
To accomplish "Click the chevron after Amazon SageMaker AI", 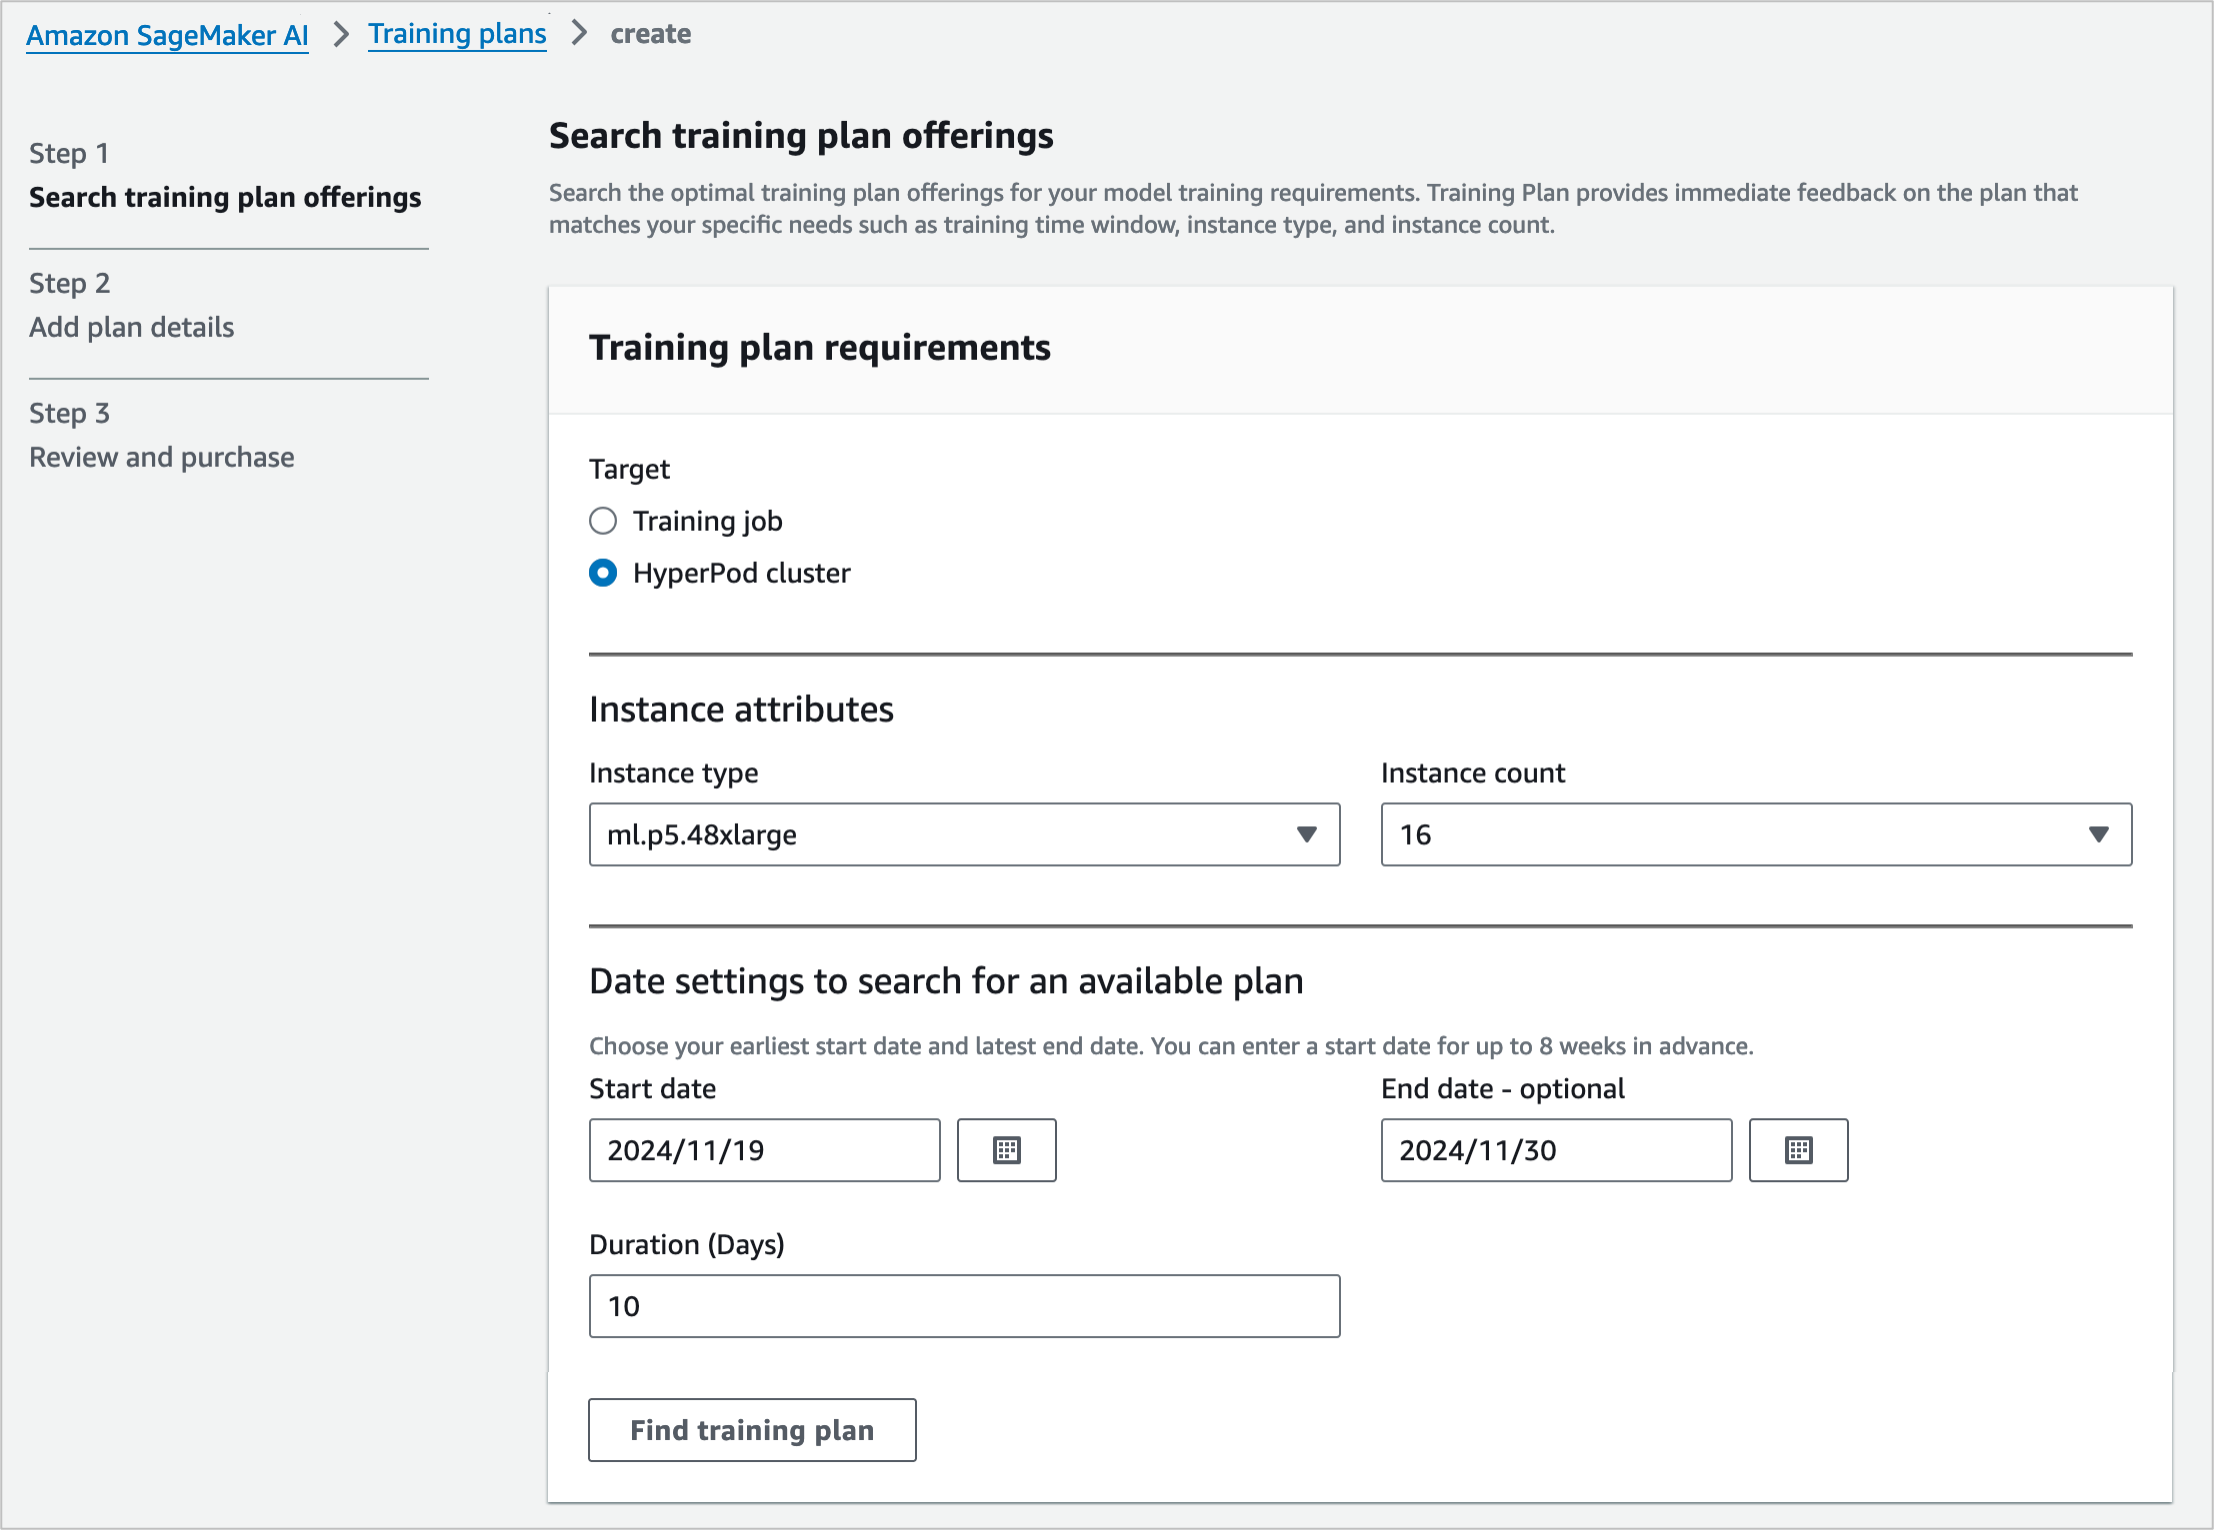I will coord(341,34).
